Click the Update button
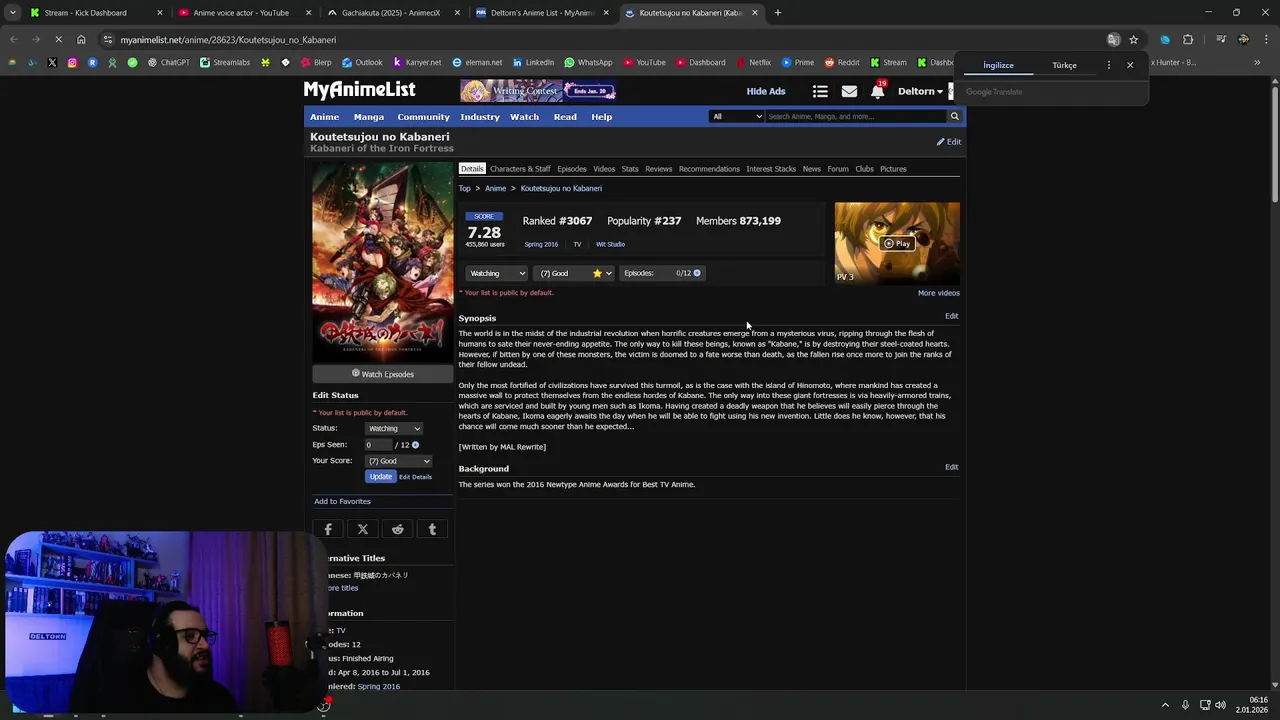 tap(380, 477)
